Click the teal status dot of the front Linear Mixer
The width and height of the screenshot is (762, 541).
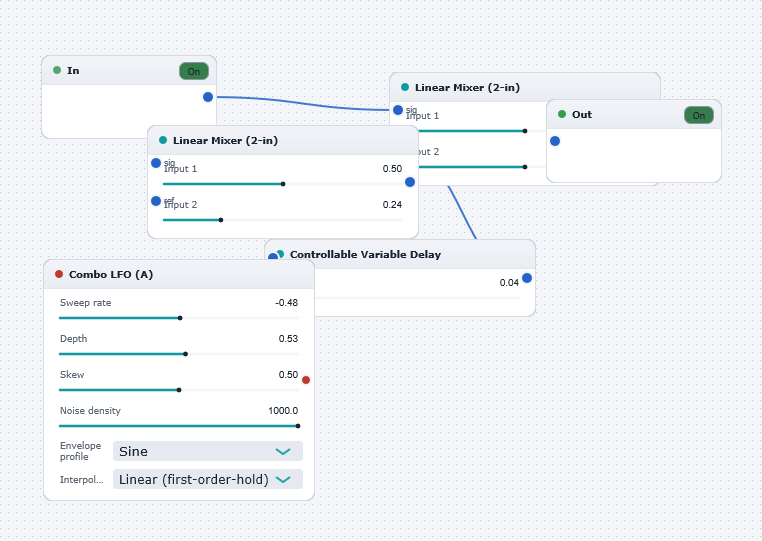point(163,140)
